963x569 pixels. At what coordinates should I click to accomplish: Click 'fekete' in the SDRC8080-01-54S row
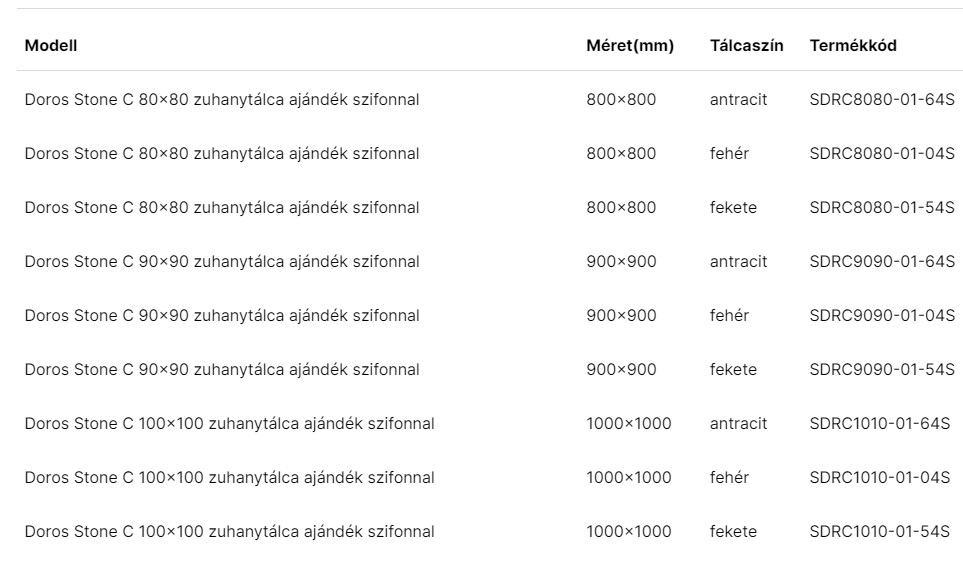733,208
